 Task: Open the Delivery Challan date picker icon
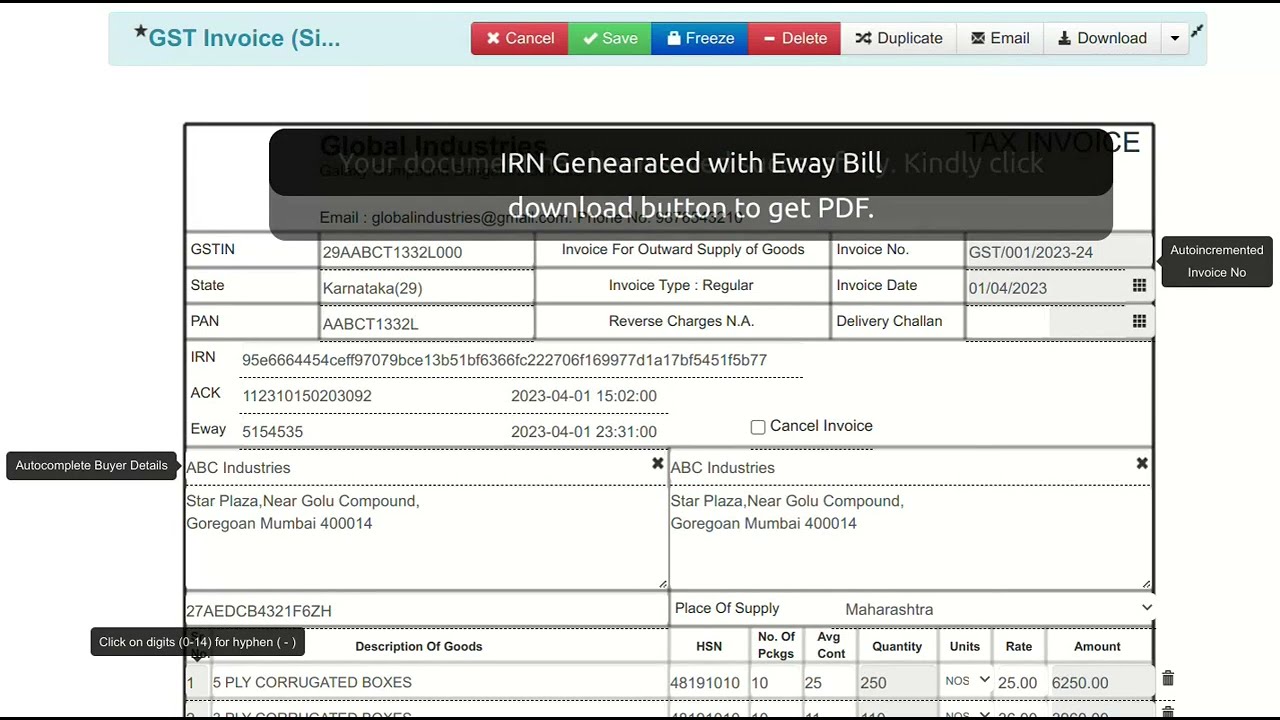[x=1139, y=322]
